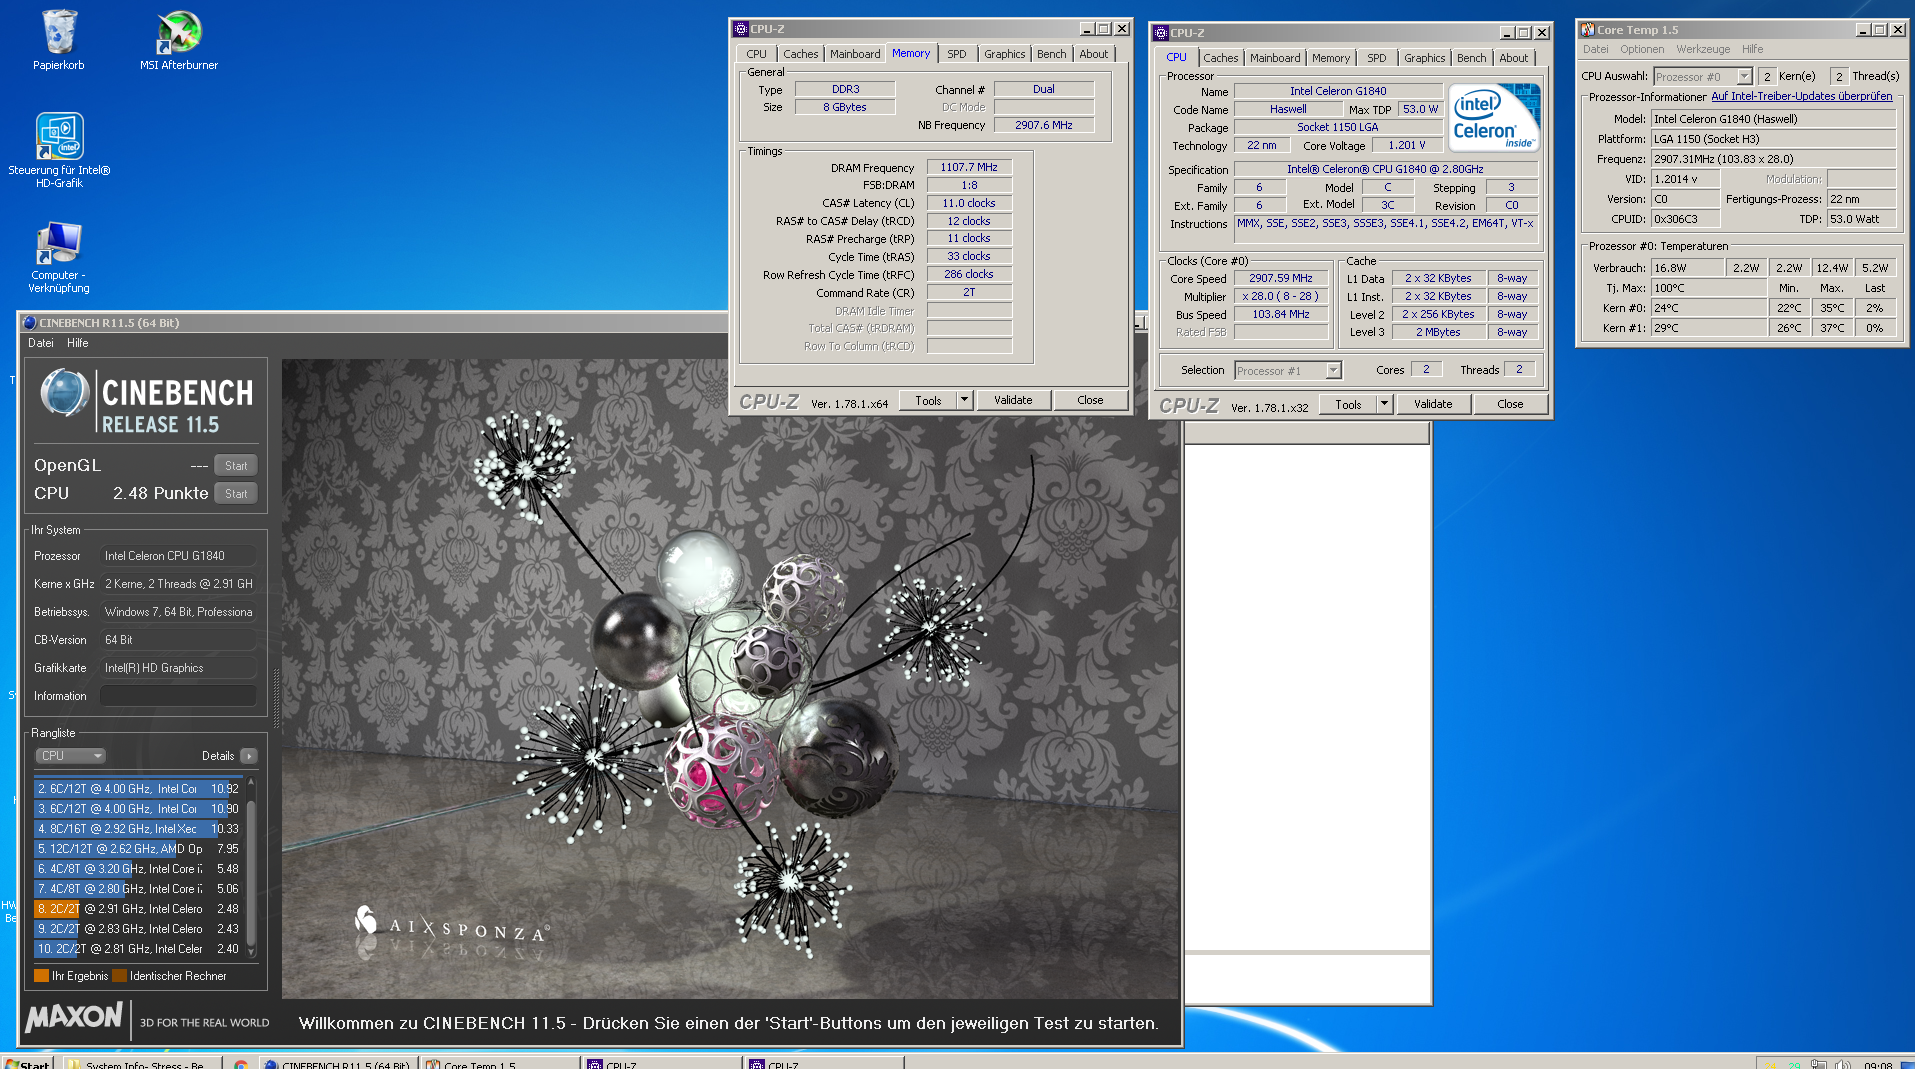The width and height of the screenshot is (1915, 1069).
Task: Switch to CINEBENCH R11.5 taskbar entry
Action: pos(338,1064)
